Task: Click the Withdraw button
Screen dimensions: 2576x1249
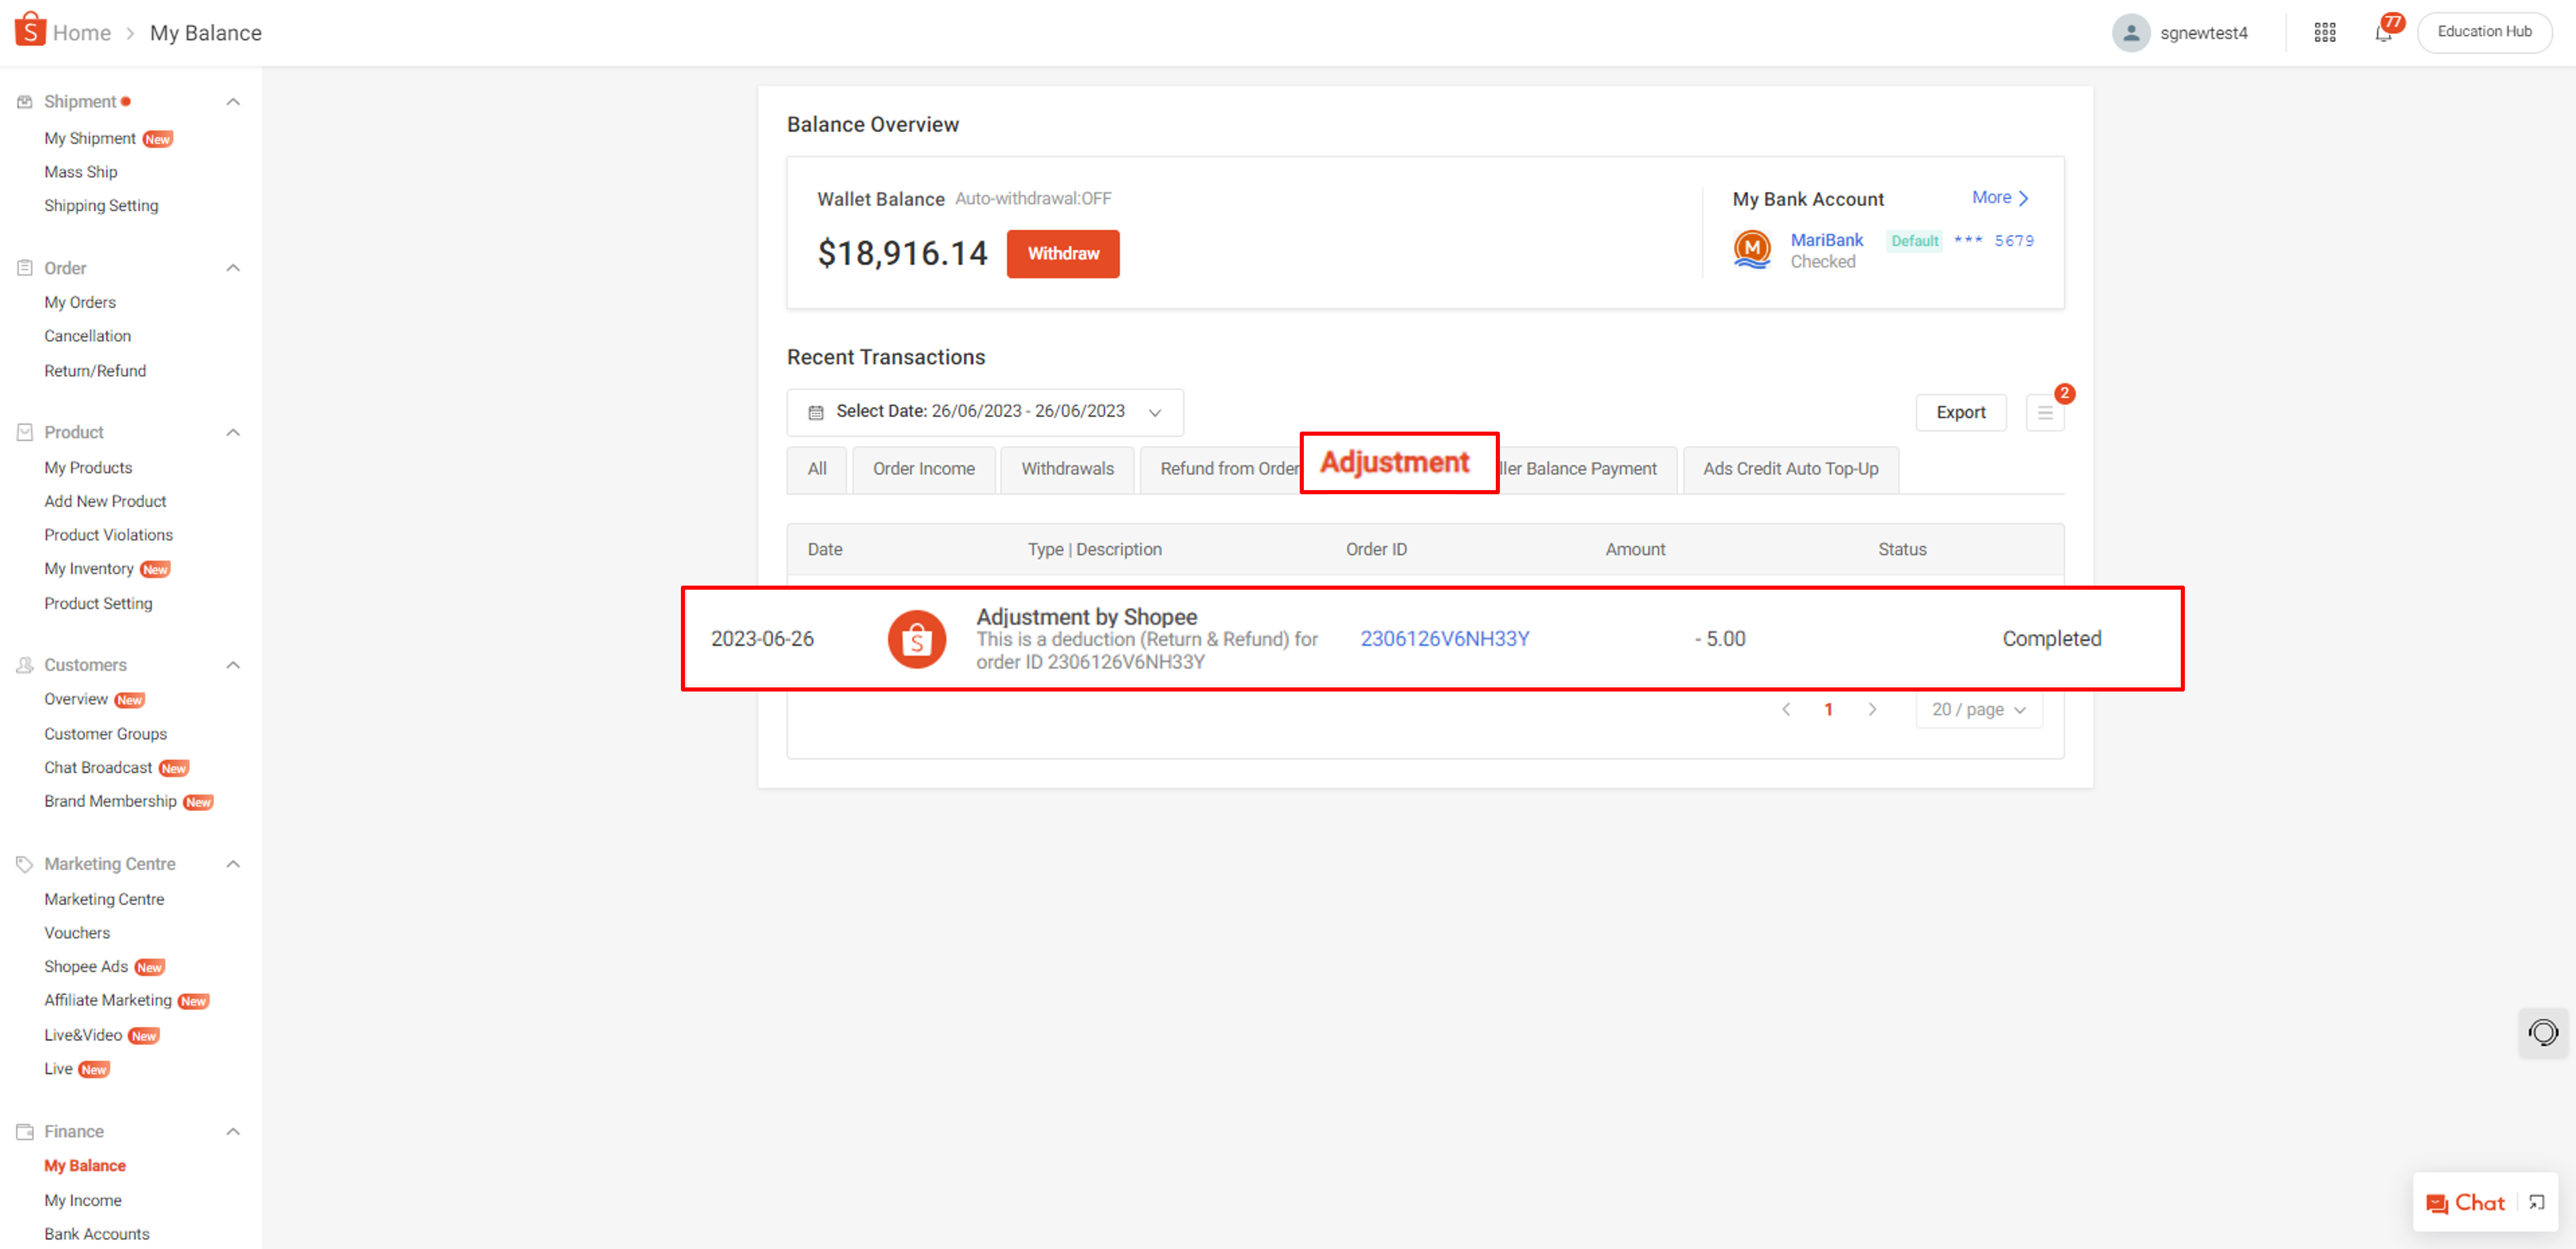Action: tap(1062, 253)
